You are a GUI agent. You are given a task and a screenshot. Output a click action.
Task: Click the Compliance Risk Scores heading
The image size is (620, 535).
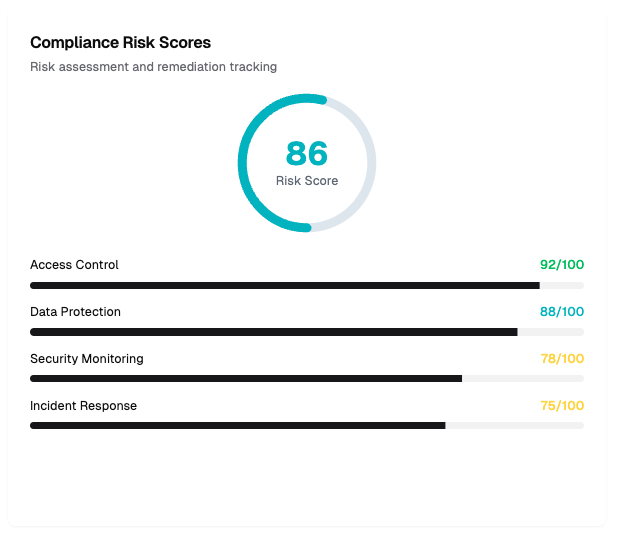(x=120, y=43)
